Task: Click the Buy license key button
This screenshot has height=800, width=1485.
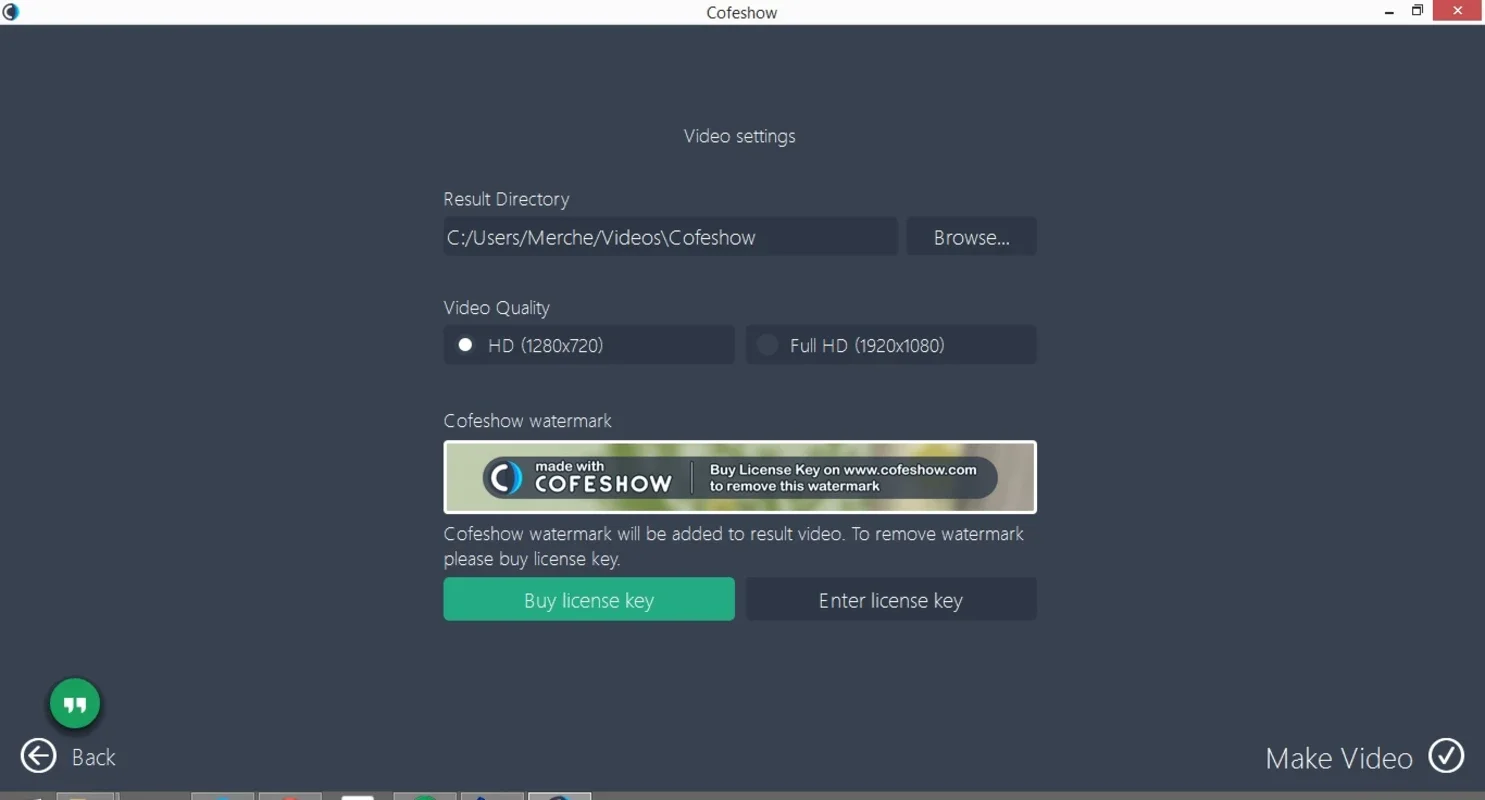Action: [x=589, y=599]
